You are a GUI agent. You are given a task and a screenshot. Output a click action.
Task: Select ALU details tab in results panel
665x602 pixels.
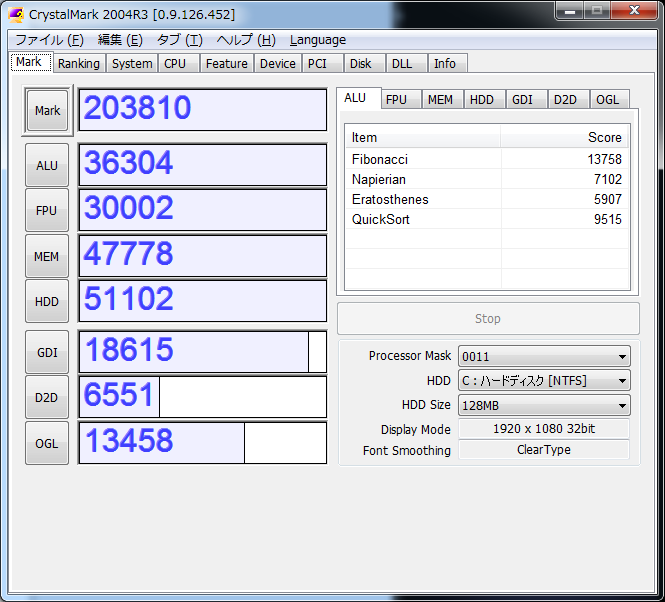[x=359, y=98]
